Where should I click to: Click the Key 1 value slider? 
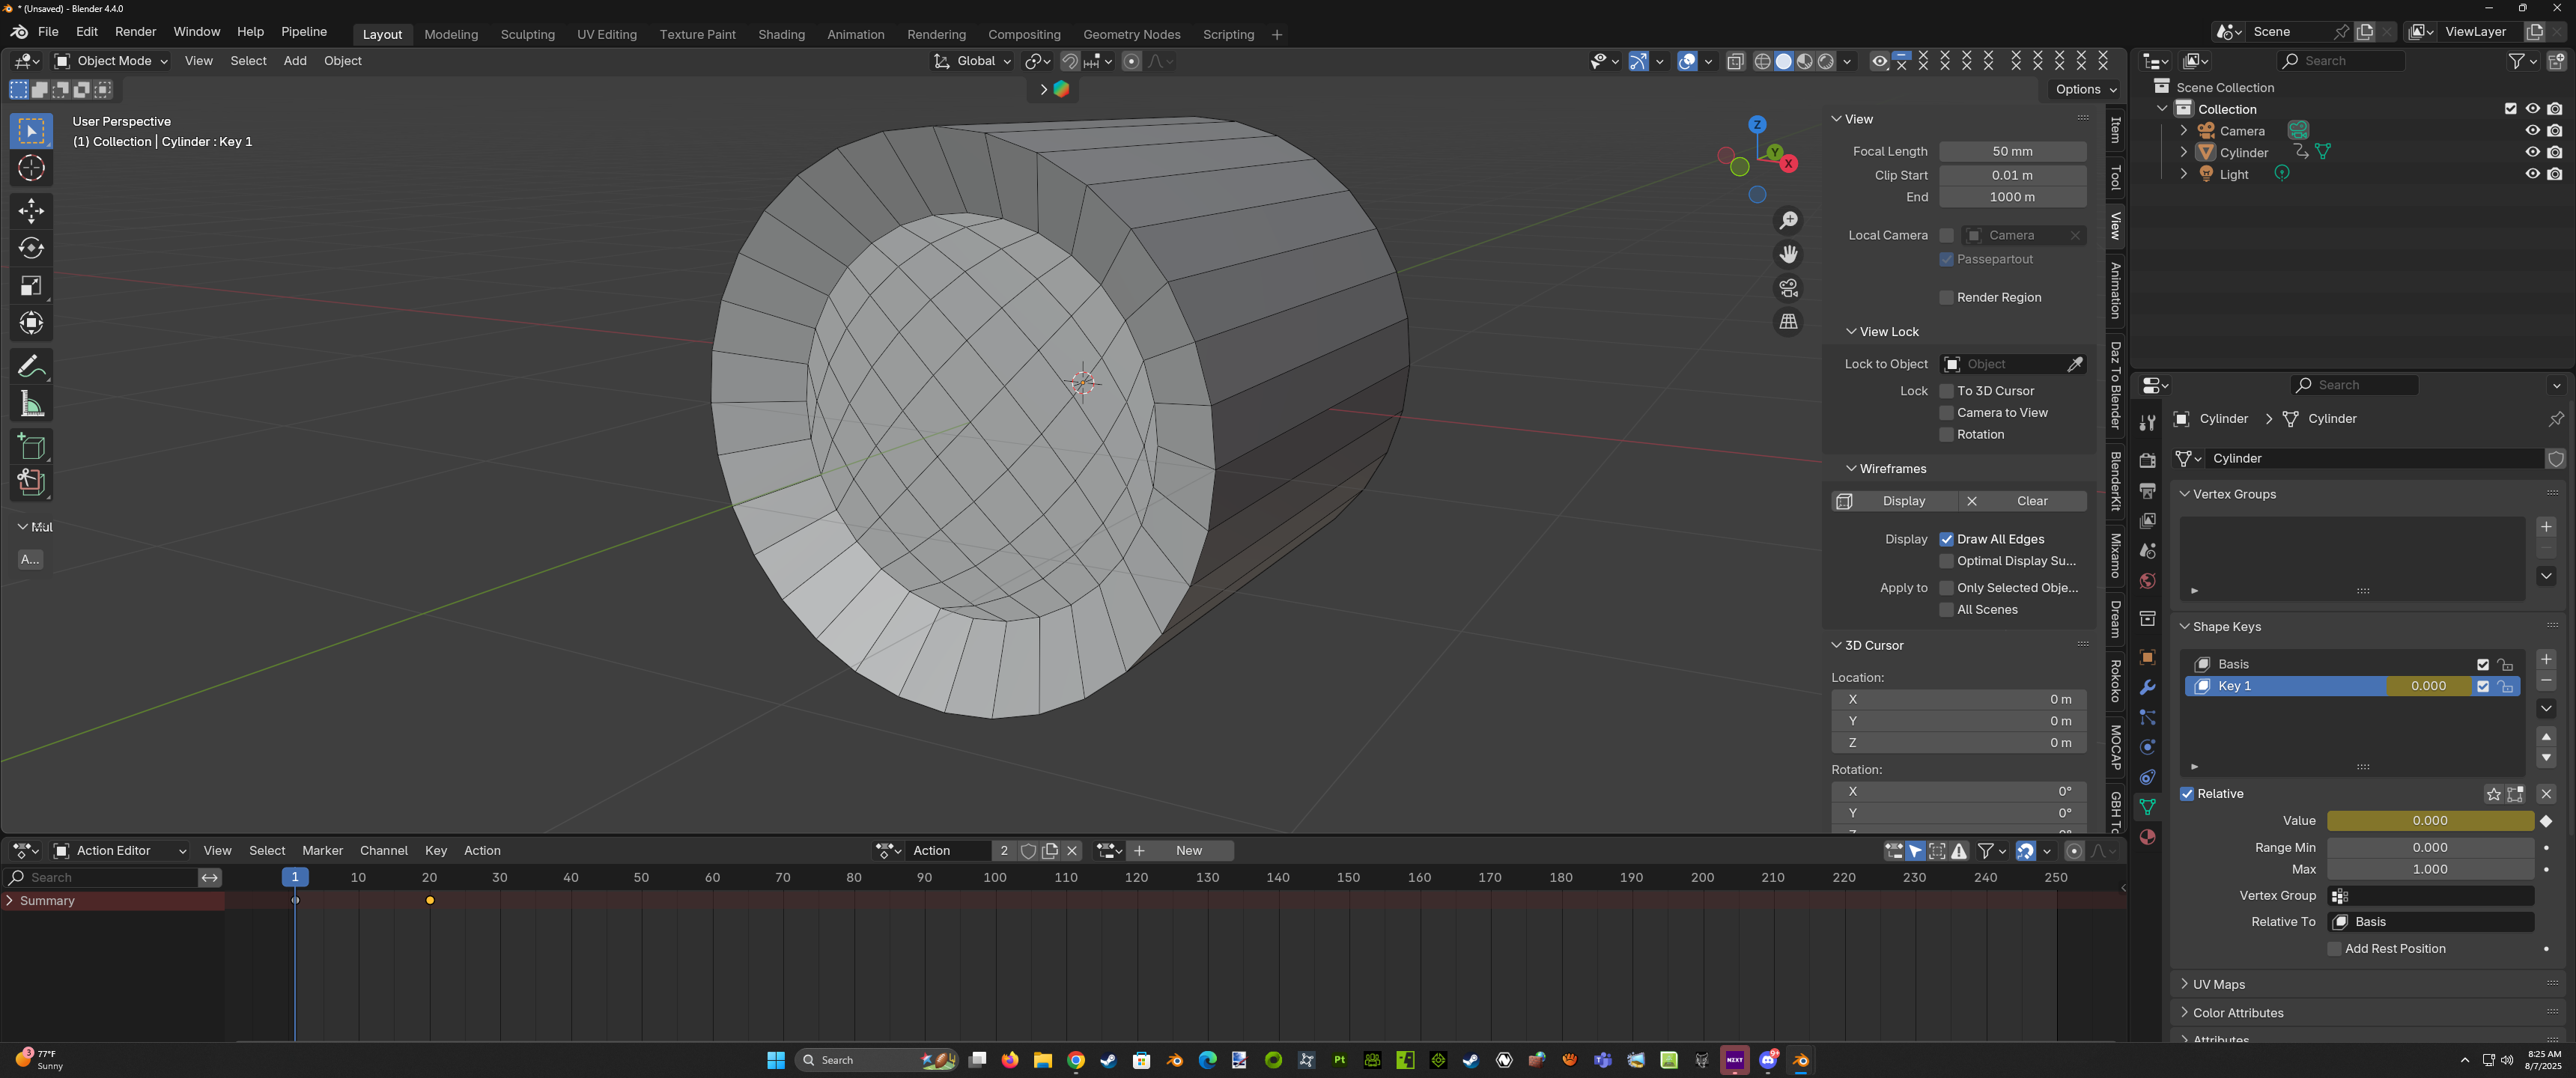(2428, 686)
